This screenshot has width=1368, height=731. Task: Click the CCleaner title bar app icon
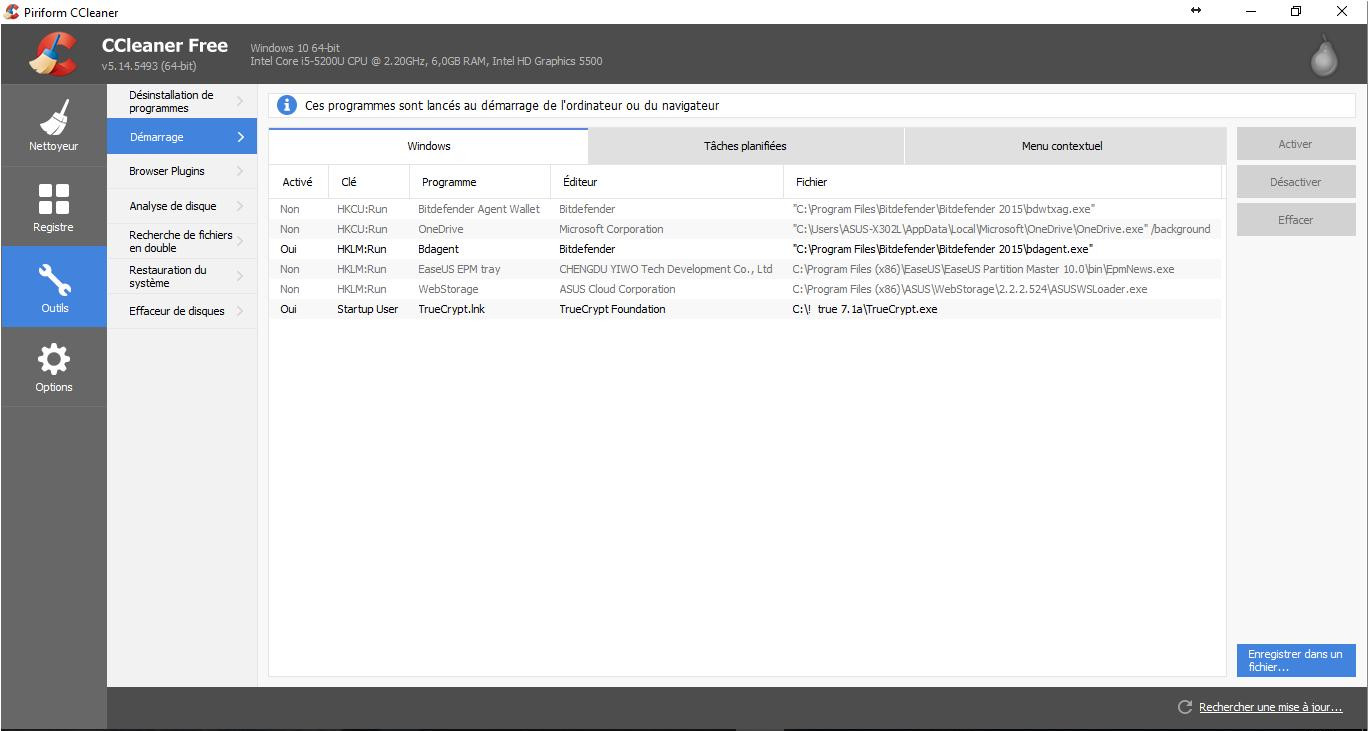click(x=12, y=12)
